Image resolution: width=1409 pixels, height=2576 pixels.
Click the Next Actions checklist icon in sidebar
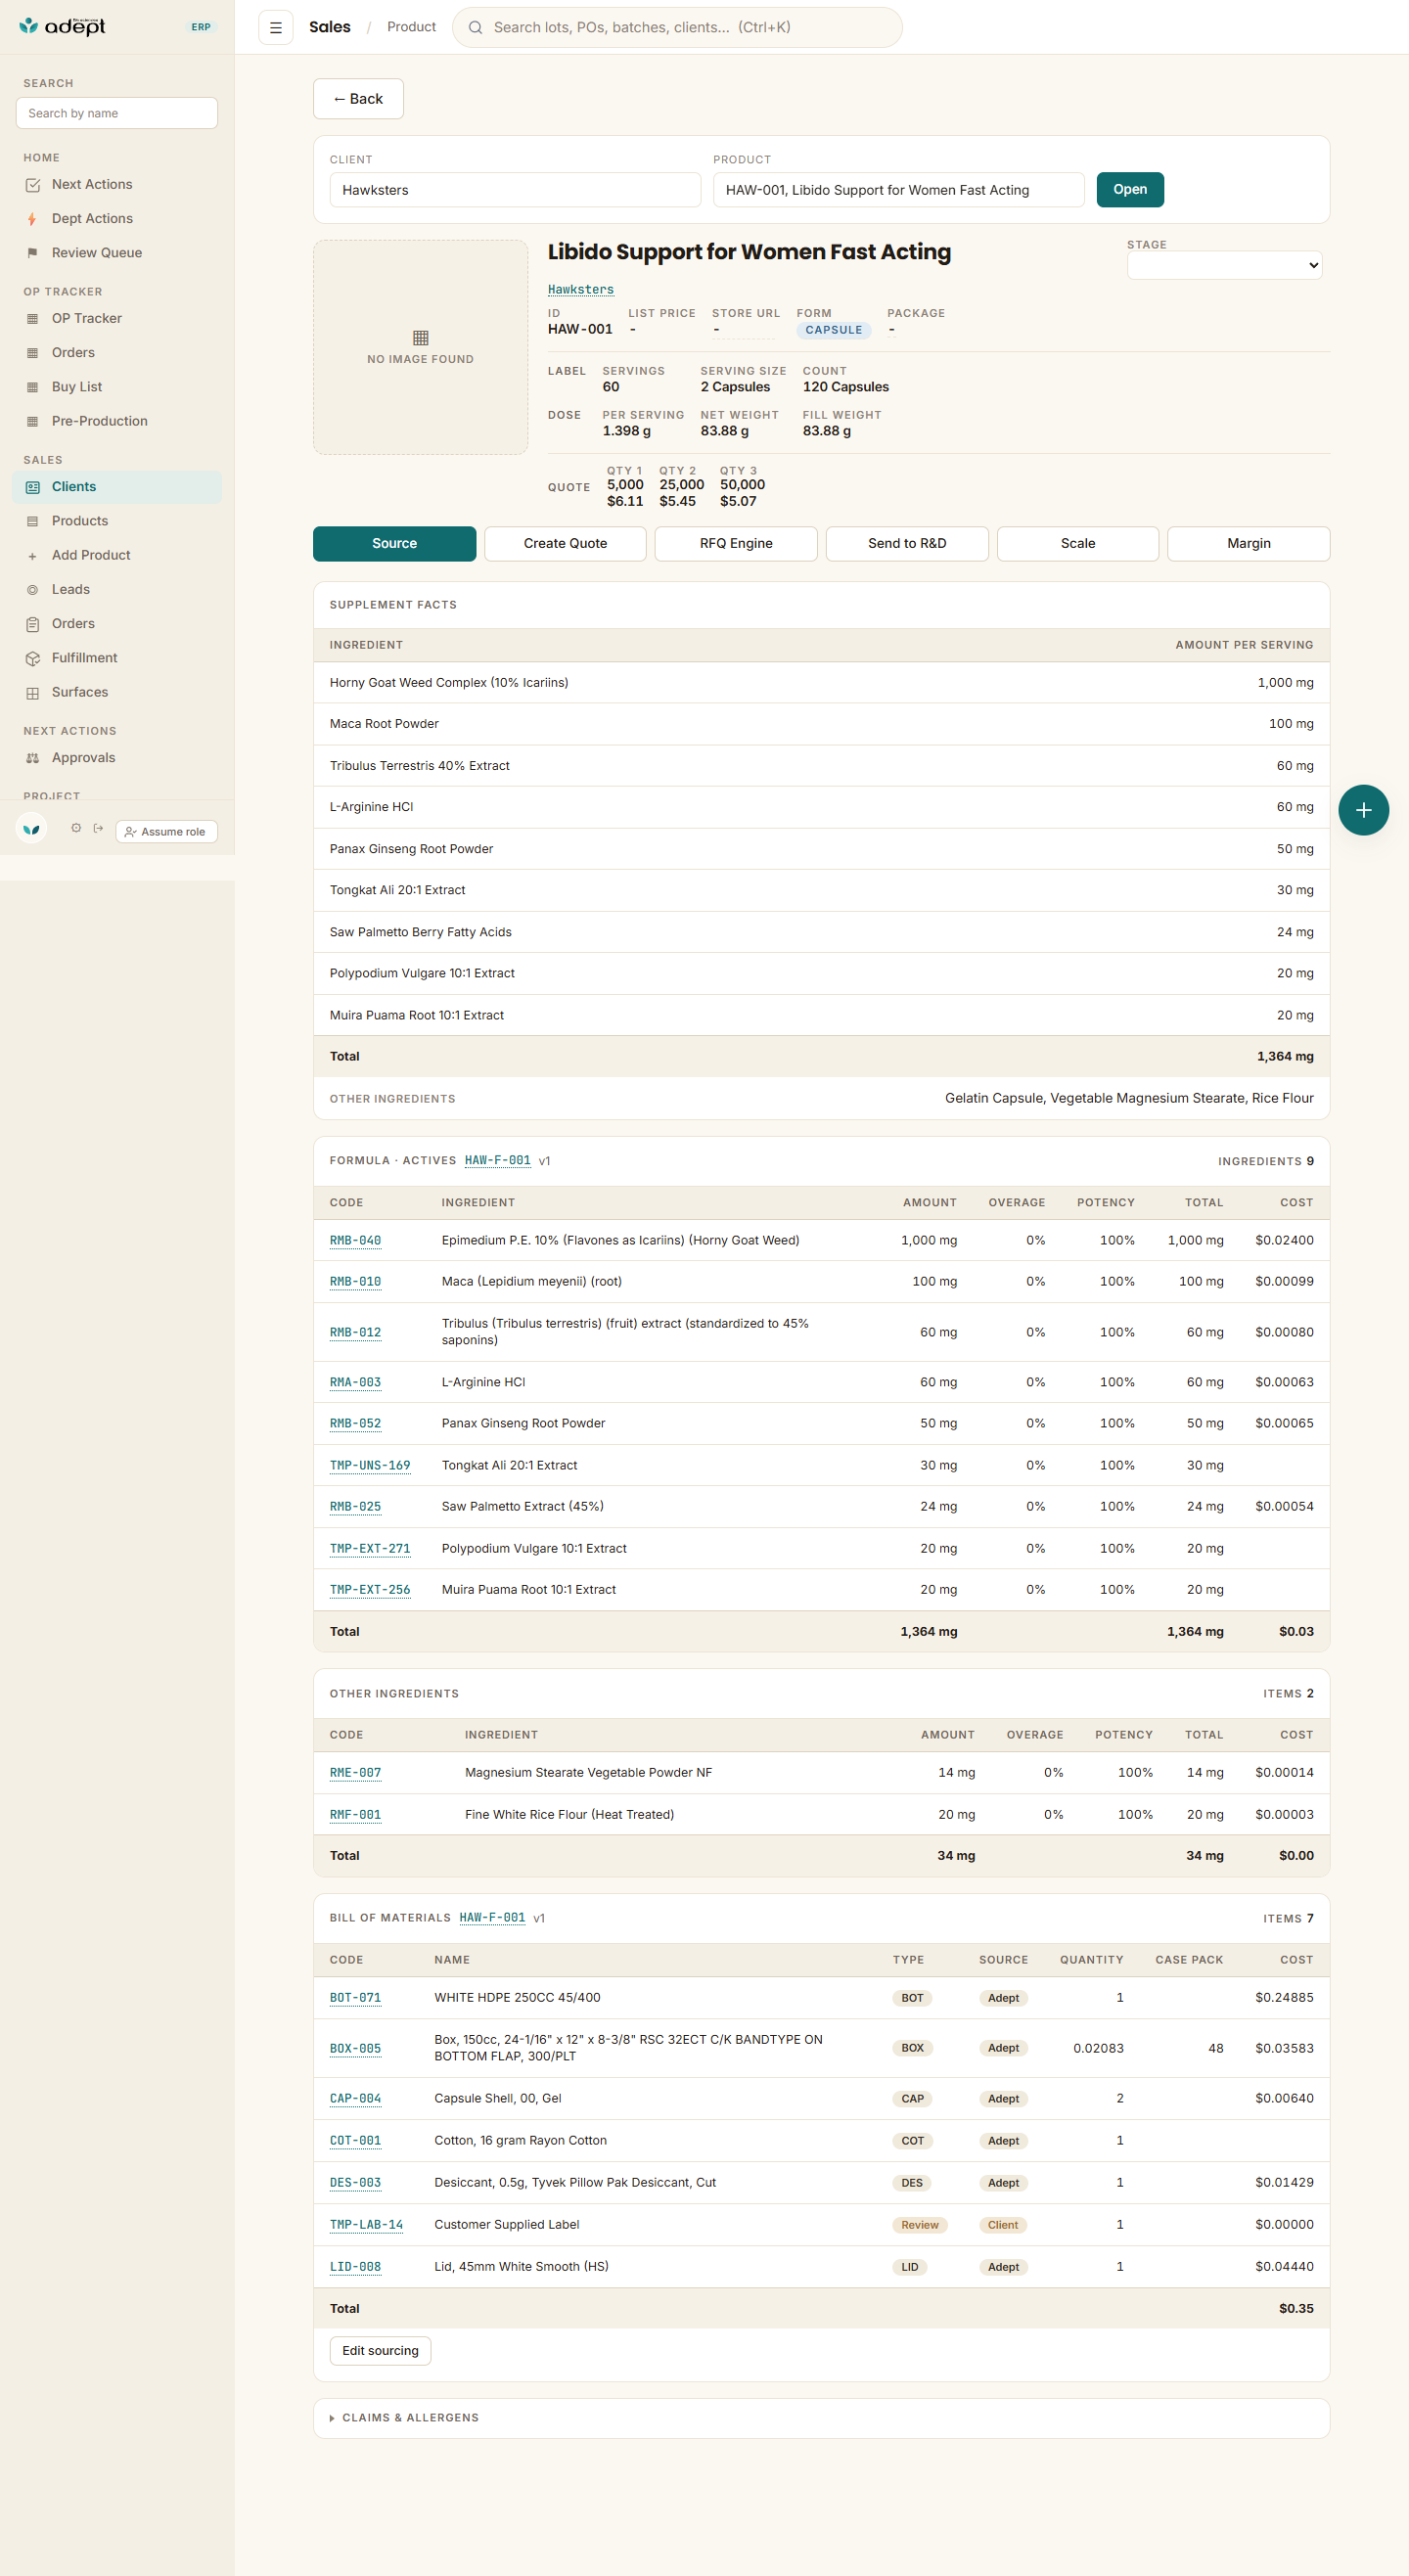33,185
